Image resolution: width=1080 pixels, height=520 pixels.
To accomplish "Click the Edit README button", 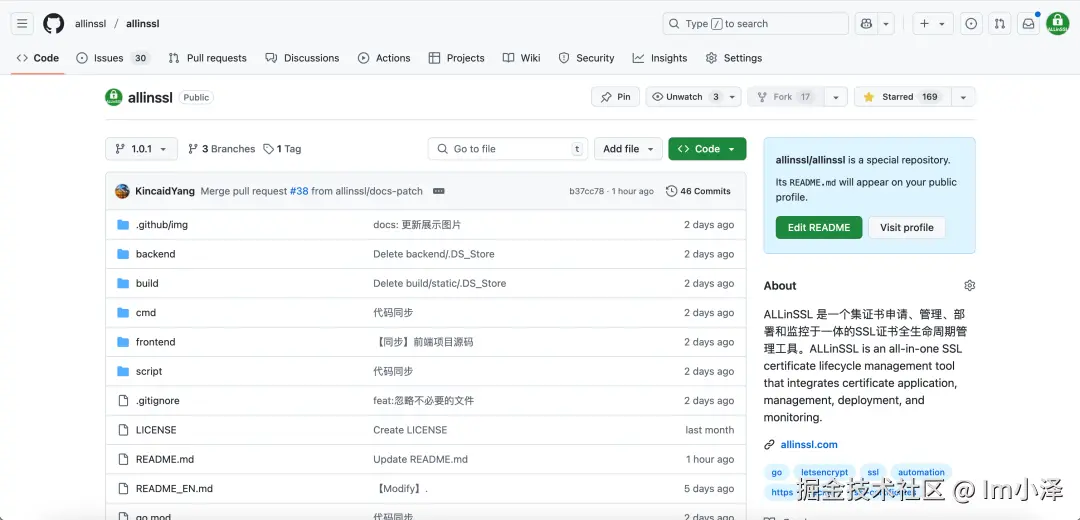I will point(819,228).
